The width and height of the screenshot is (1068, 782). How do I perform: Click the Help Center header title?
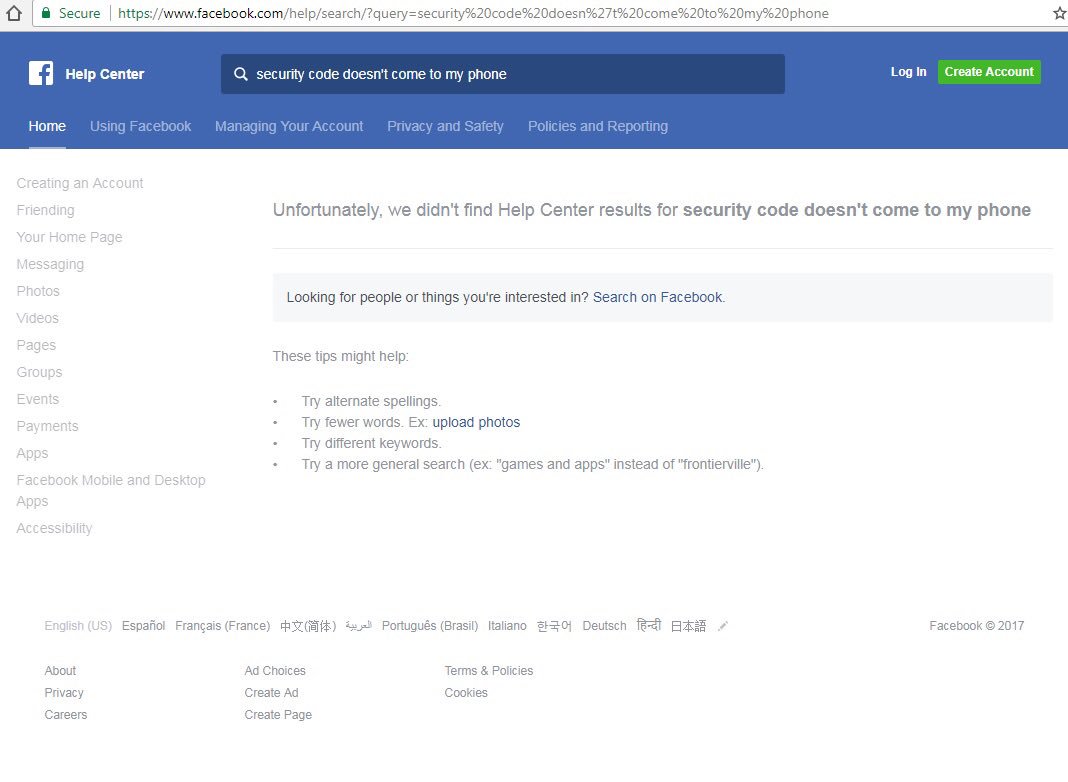click(x=105, y=74)
